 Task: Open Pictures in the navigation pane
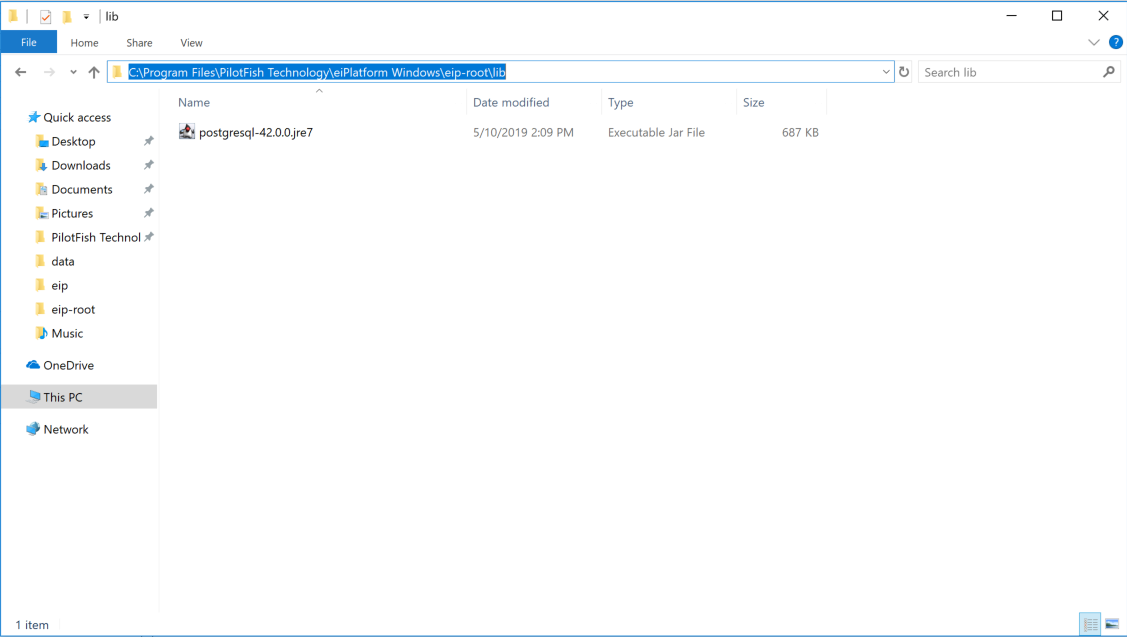pos(72,214)
